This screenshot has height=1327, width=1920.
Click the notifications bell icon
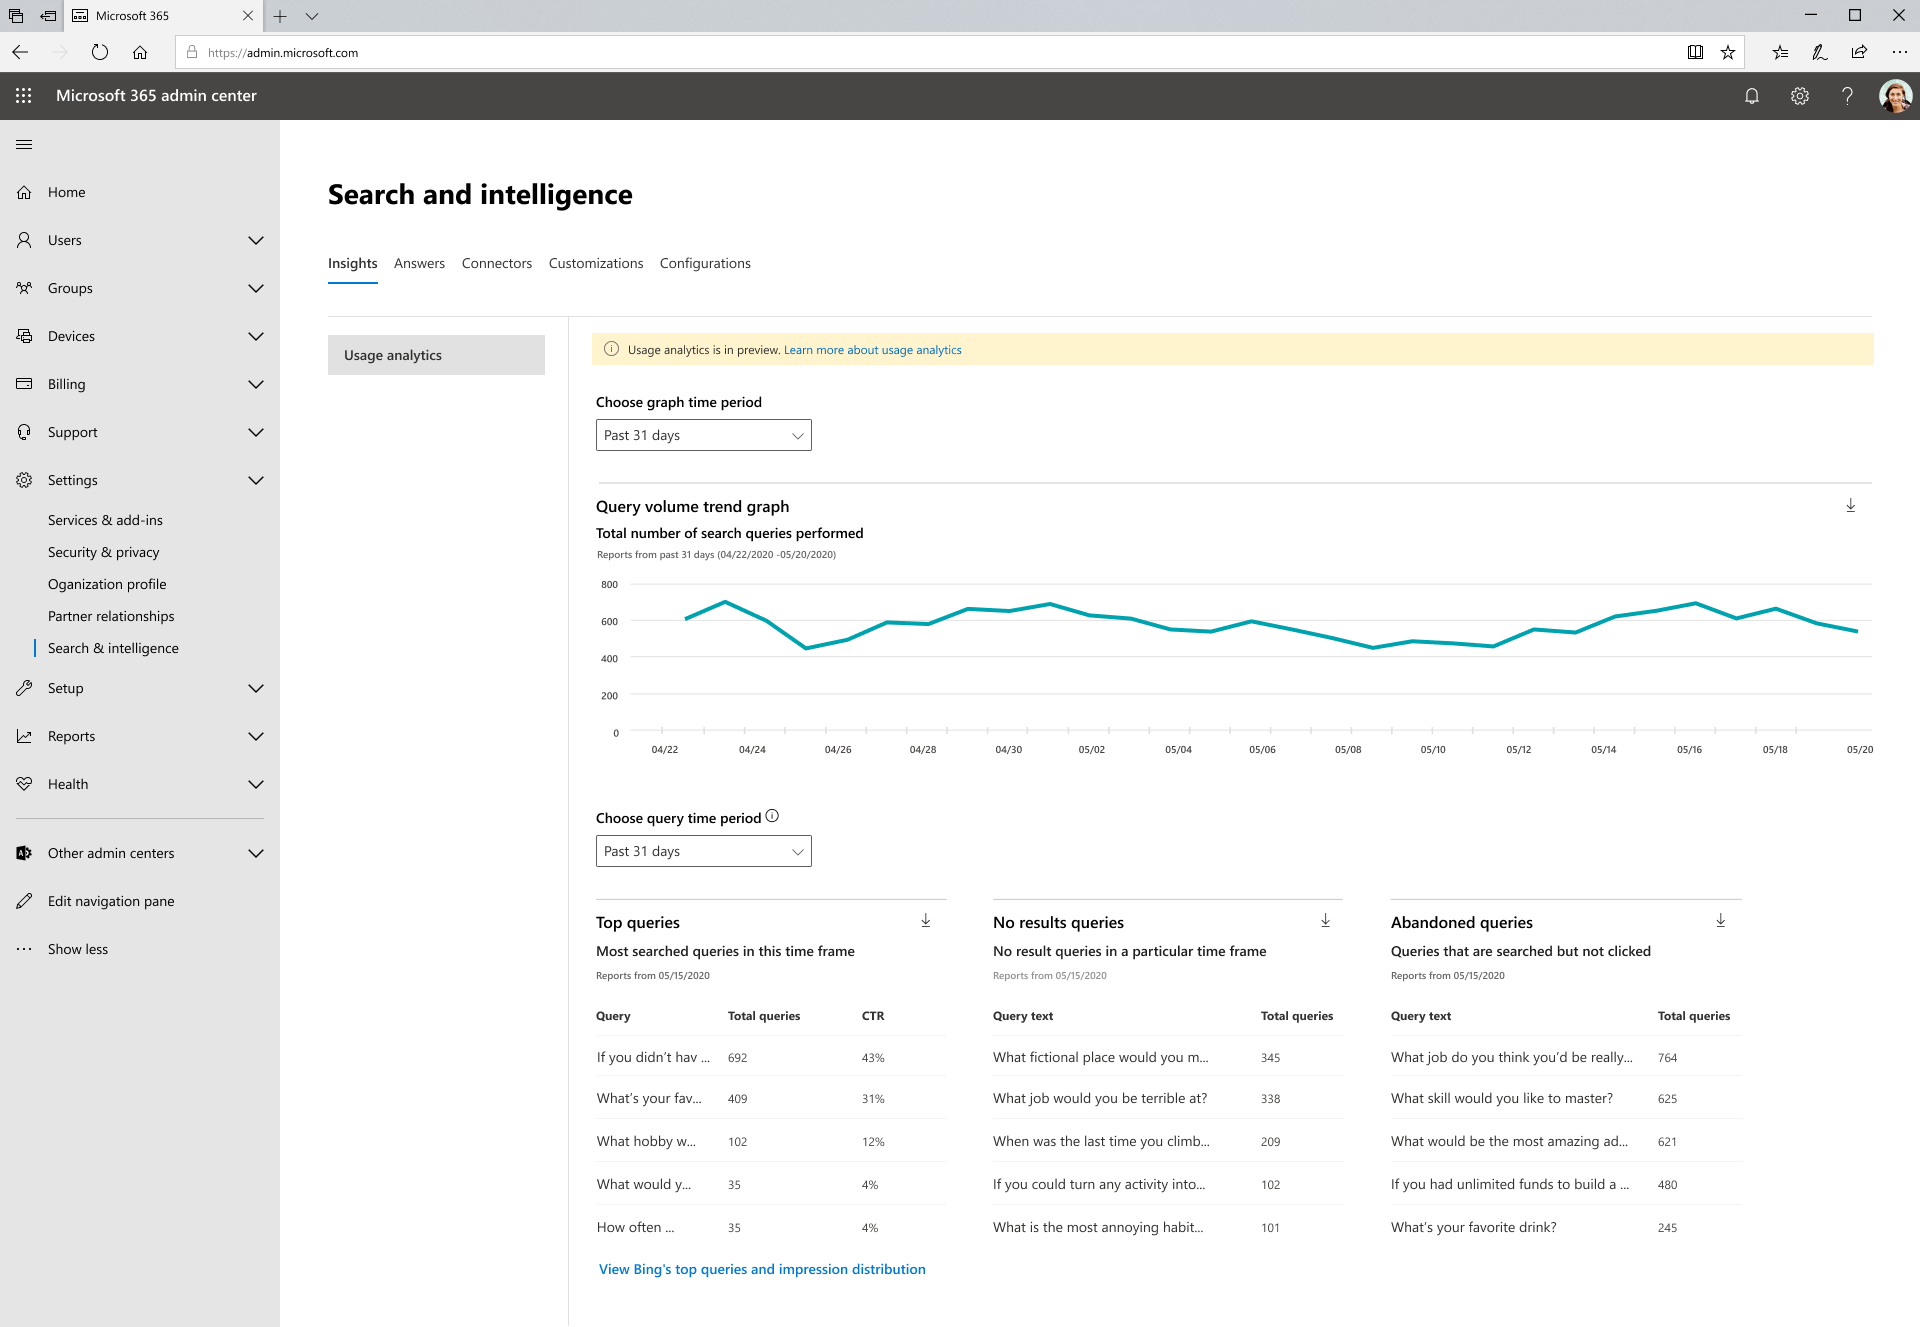pyautogui.click(x=1751, y=96)
